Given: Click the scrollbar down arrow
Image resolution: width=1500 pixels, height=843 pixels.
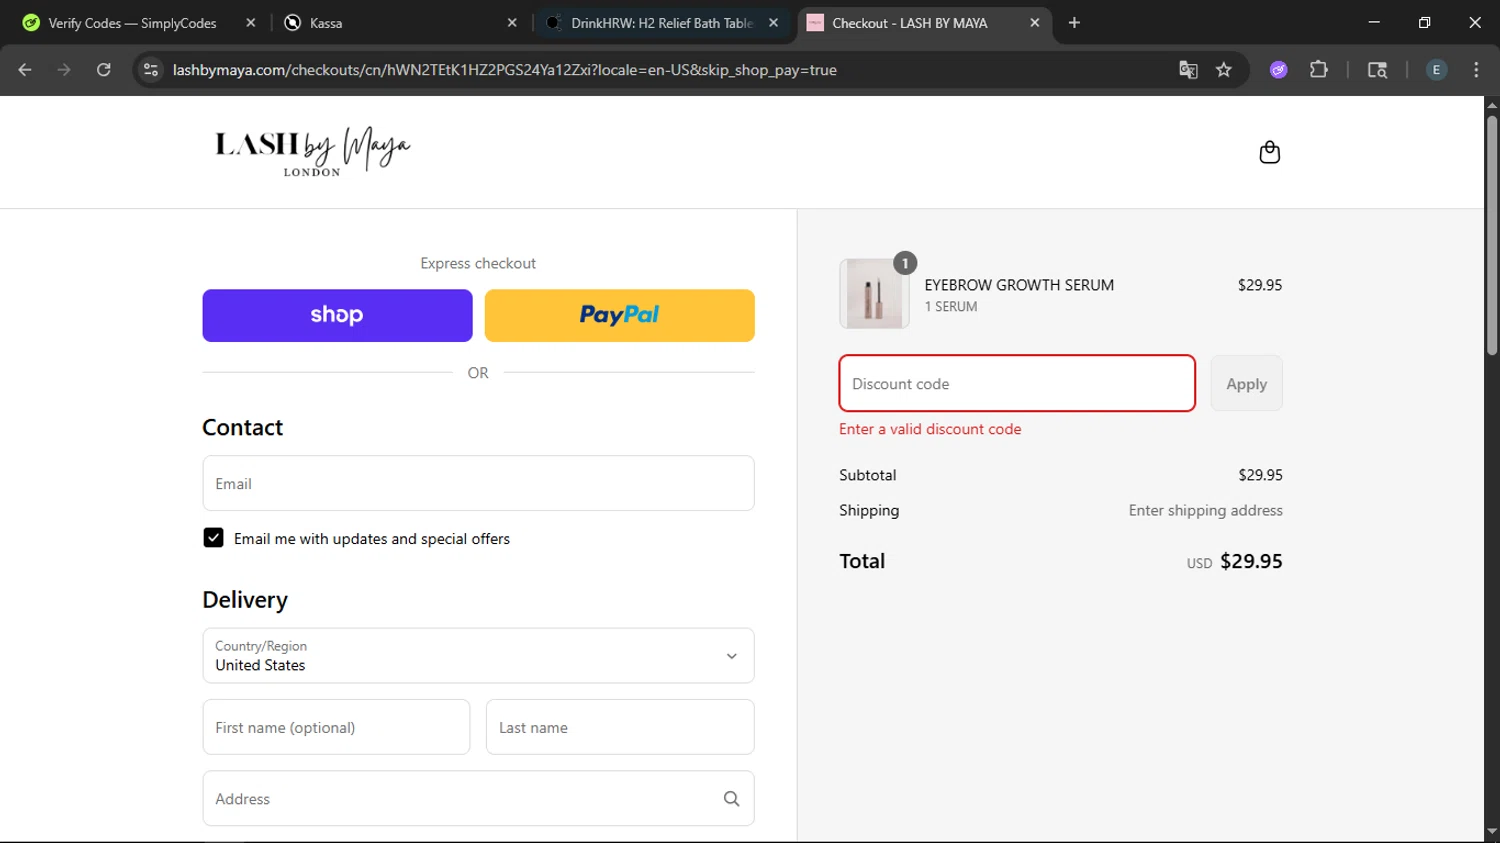Looking at the screenshot, I should tap(1492, 832).
